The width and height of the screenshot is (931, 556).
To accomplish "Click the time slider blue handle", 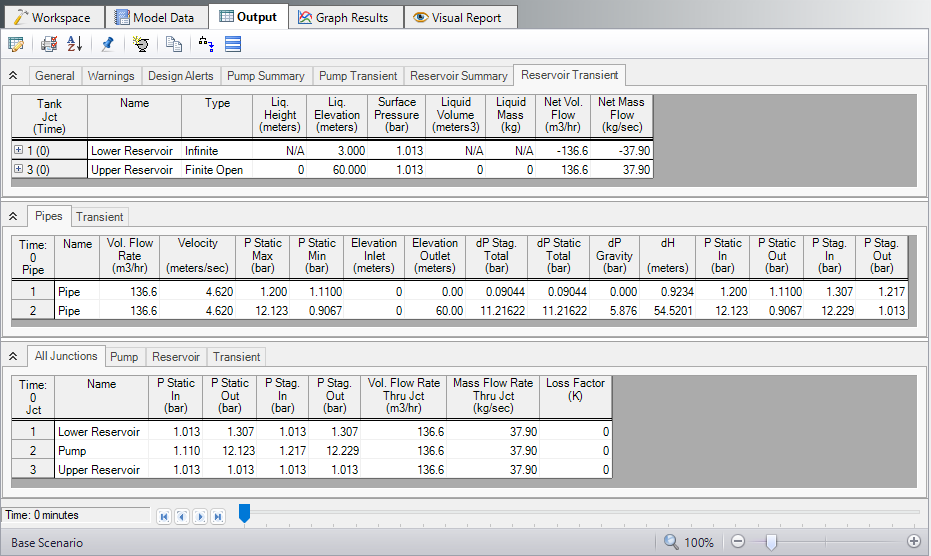I will (244, 514).
